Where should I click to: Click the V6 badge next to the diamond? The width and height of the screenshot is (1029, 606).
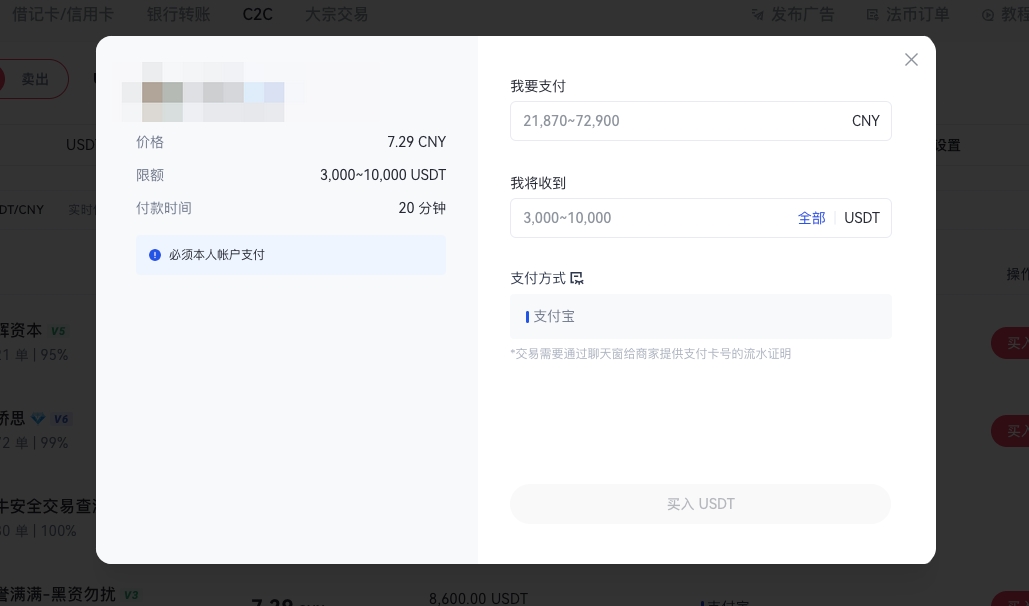[61, 419]
